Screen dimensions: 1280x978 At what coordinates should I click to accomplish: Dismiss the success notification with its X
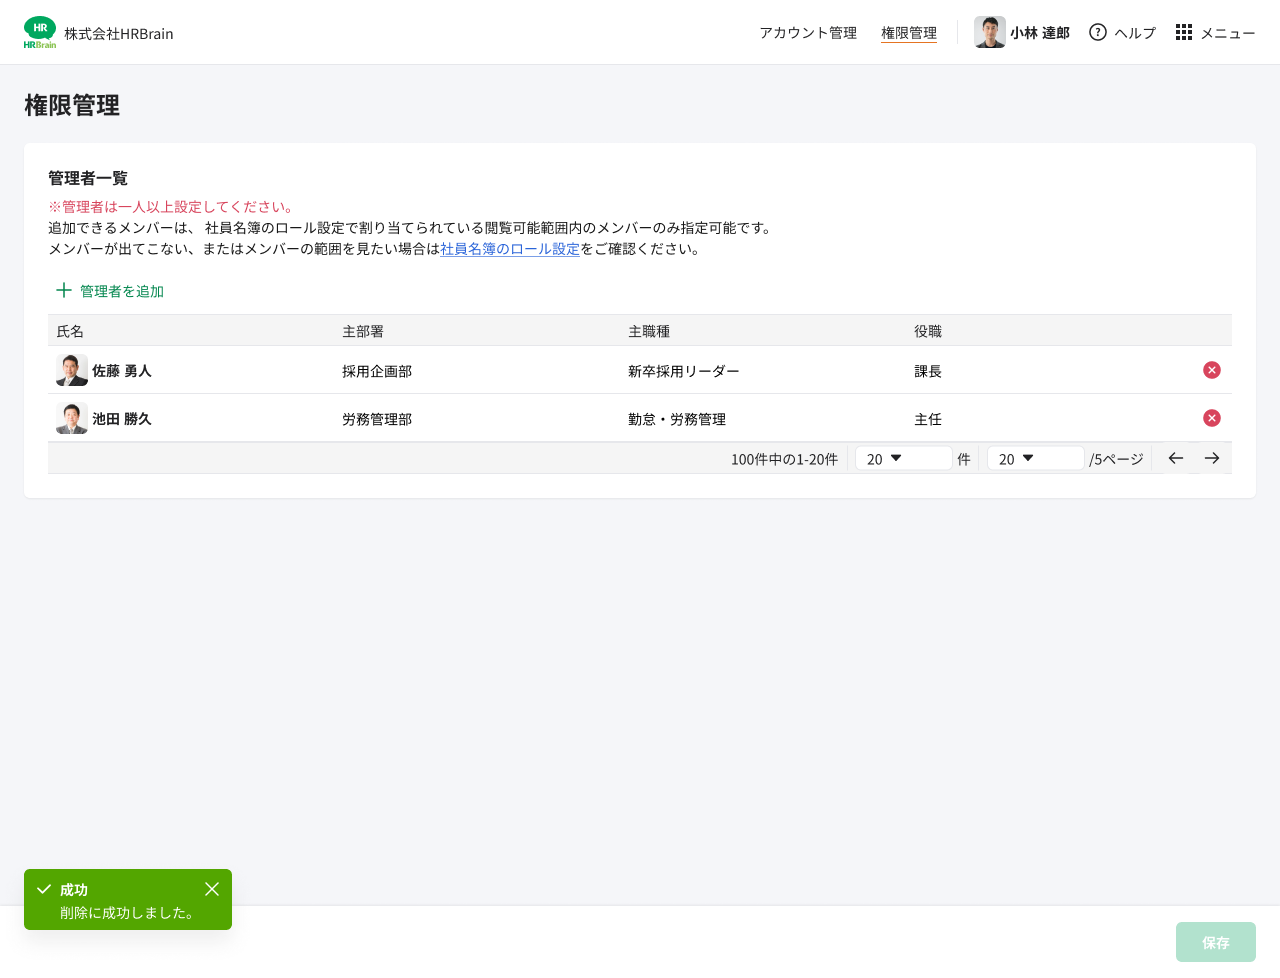tap(211, 889)
